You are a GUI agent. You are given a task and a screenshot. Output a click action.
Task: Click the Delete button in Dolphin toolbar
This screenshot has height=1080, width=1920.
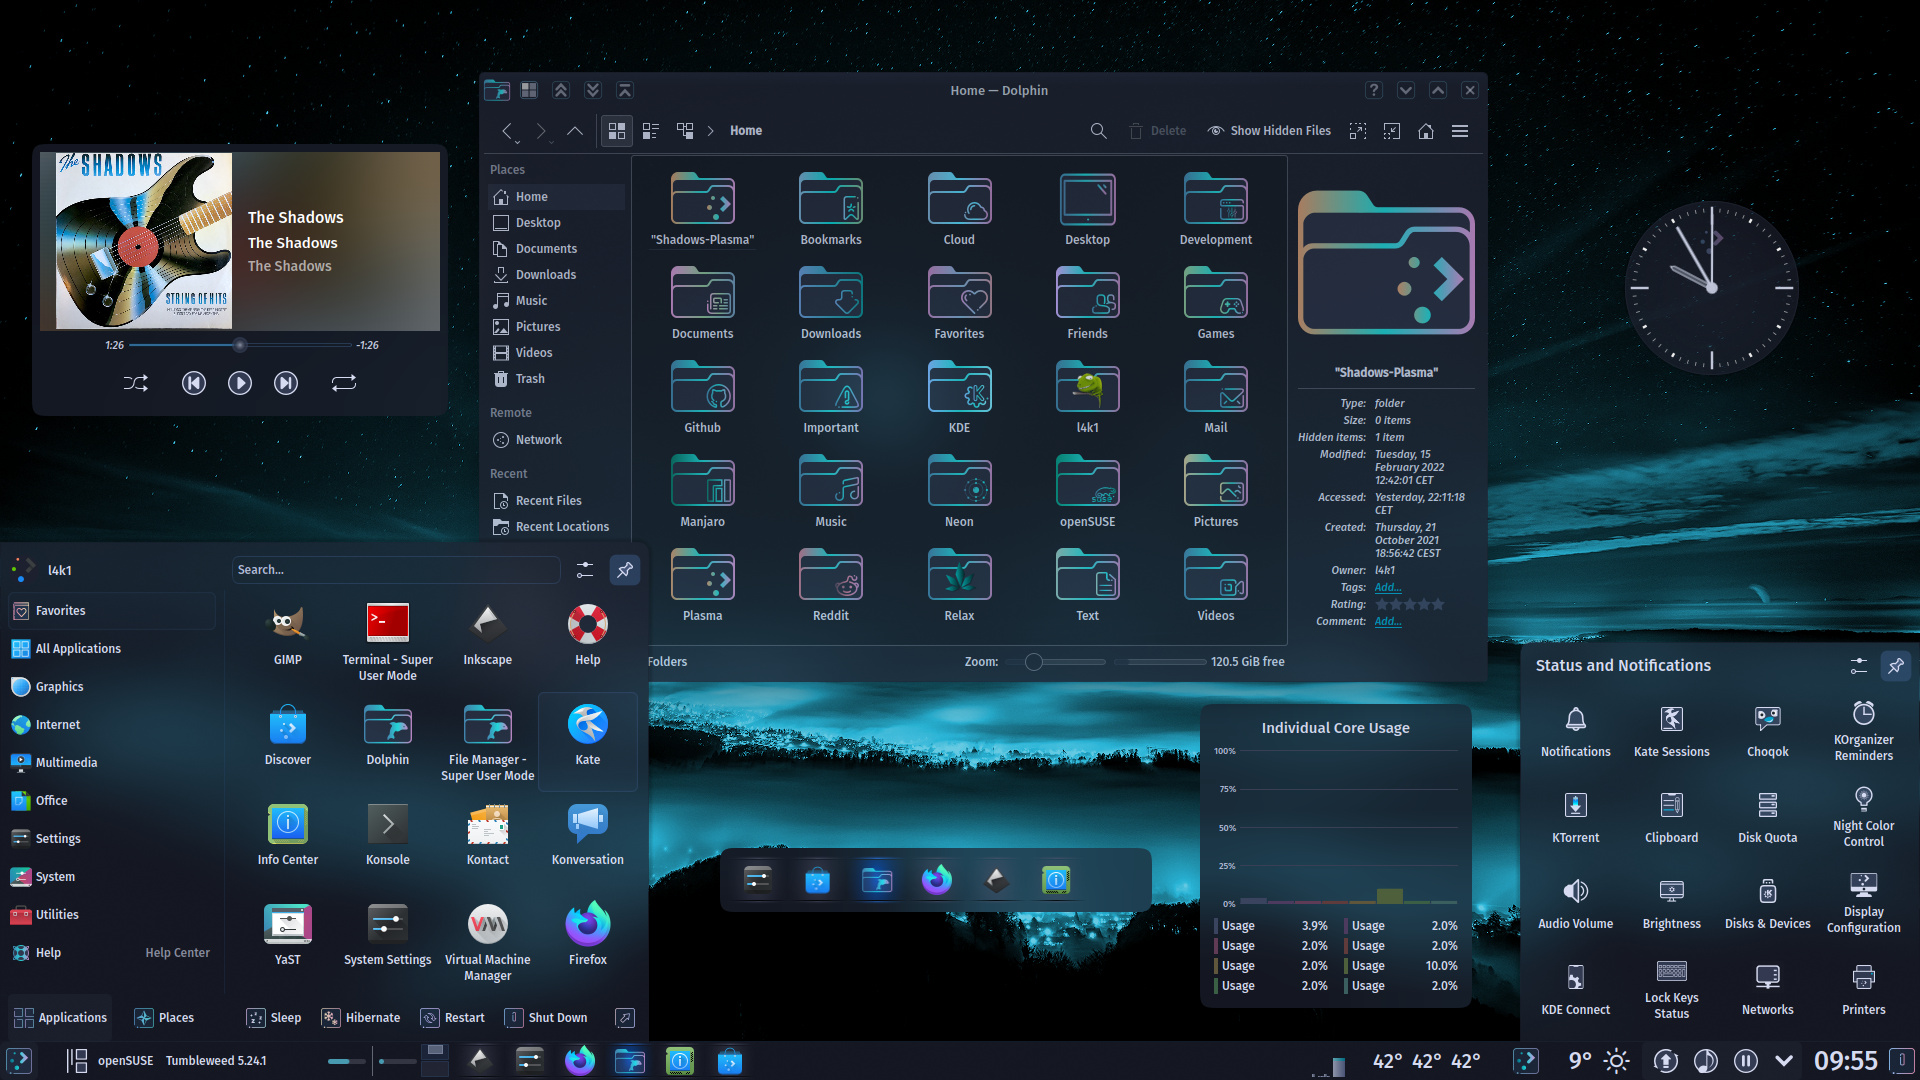coord(1158,131)
